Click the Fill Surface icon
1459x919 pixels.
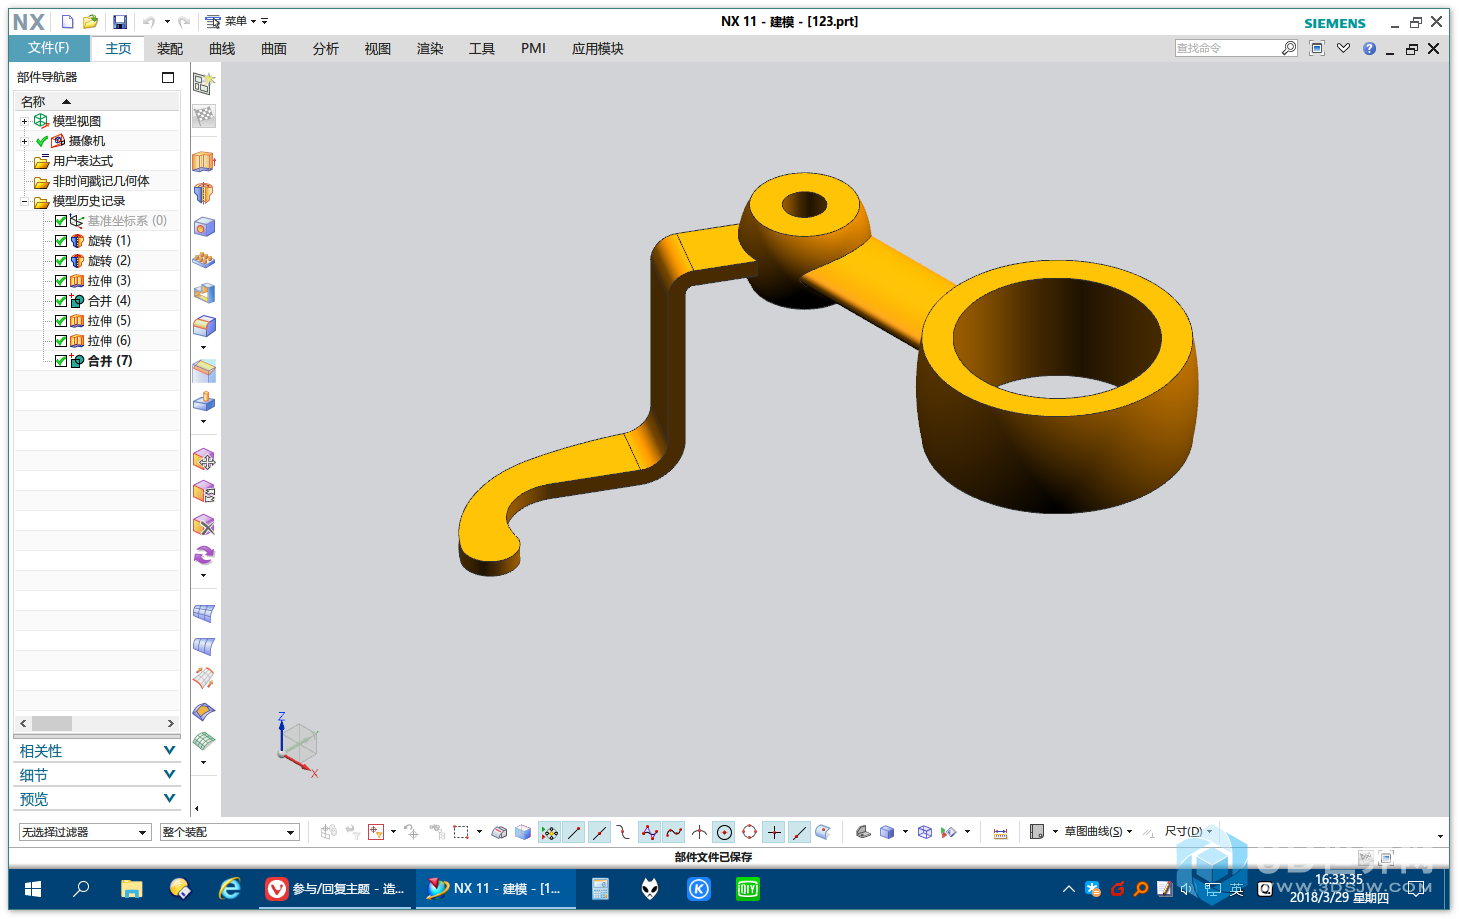204,711
